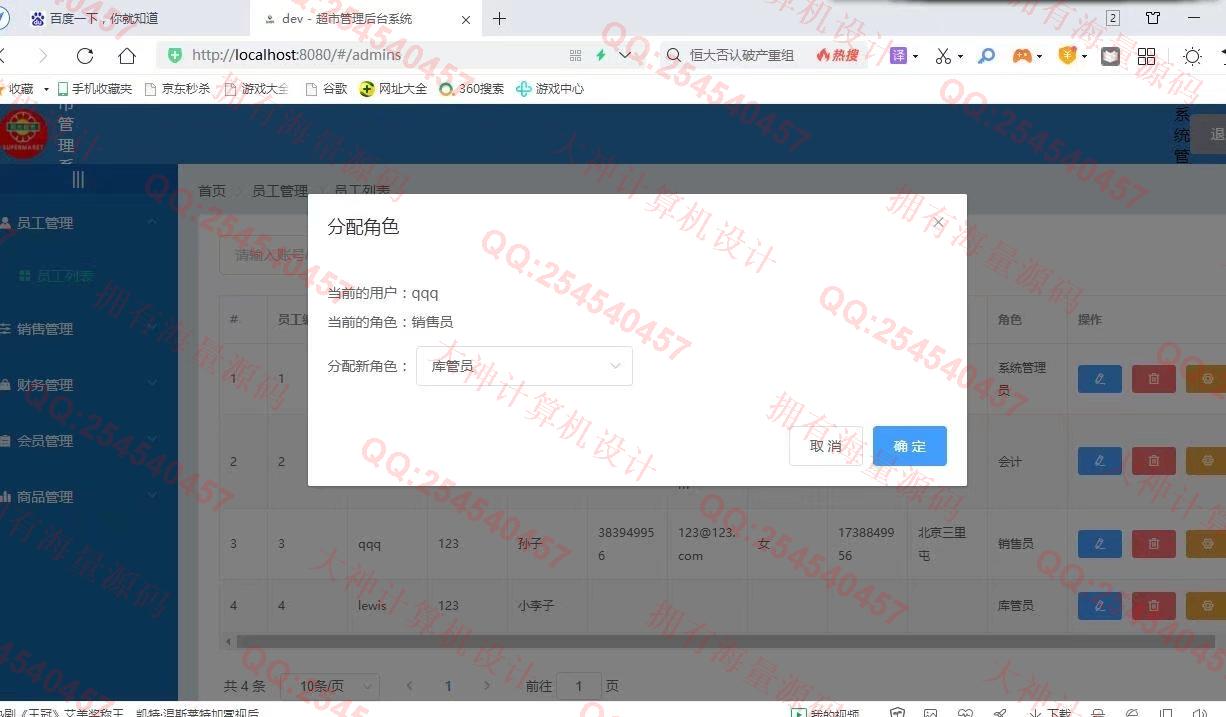
Task: Collapse the sidebar with the ||| toggle
Action: 78,179
